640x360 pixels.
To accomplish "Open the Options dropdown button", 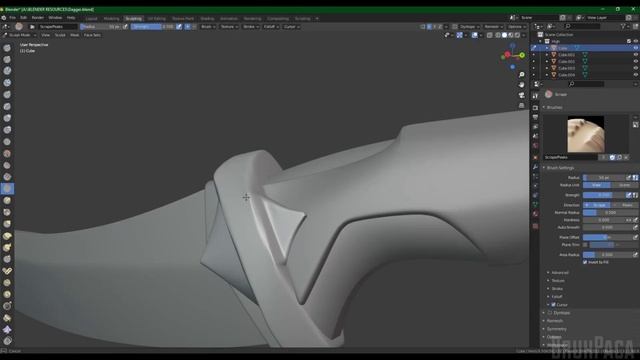I will point(516,27).
